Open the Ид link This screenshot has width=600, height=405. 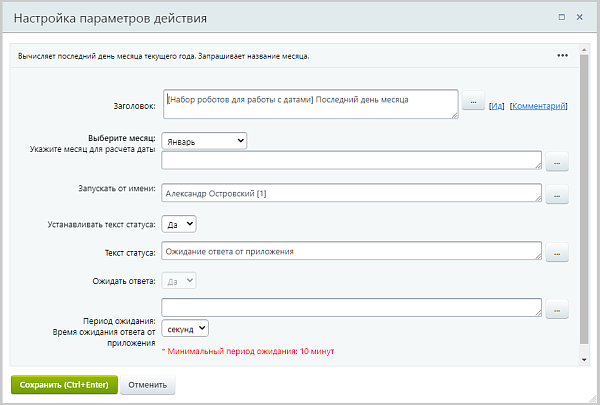click(x=497, y=106)
